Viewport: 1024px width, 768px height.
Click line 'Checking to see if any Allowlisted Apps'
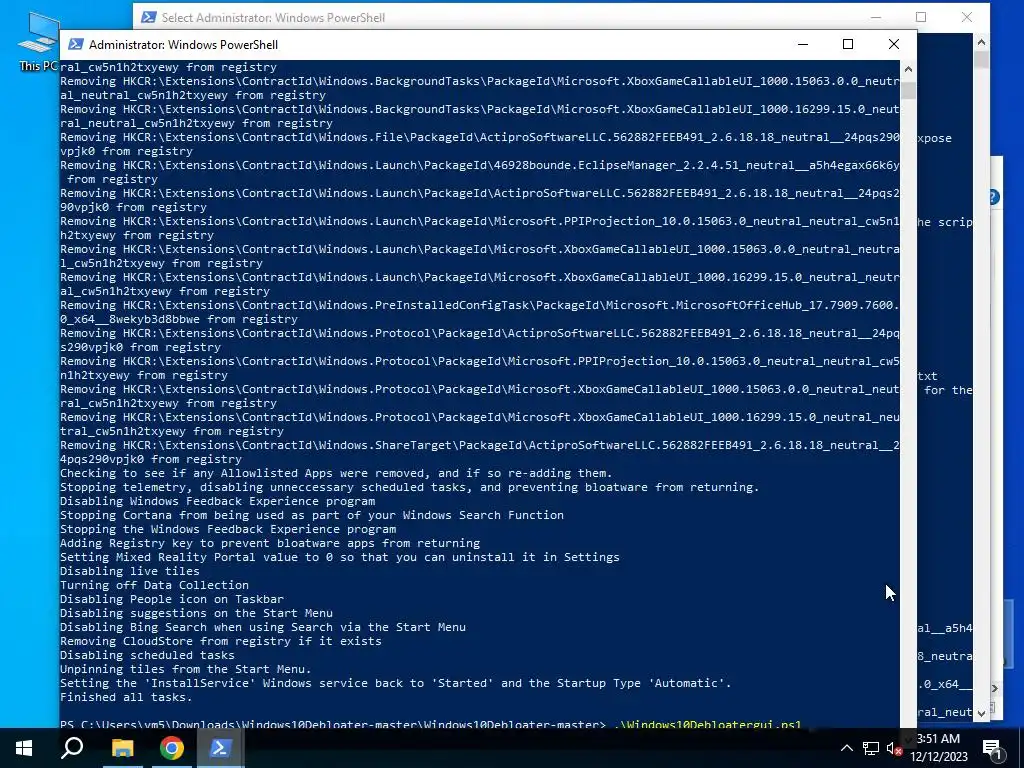336,473
